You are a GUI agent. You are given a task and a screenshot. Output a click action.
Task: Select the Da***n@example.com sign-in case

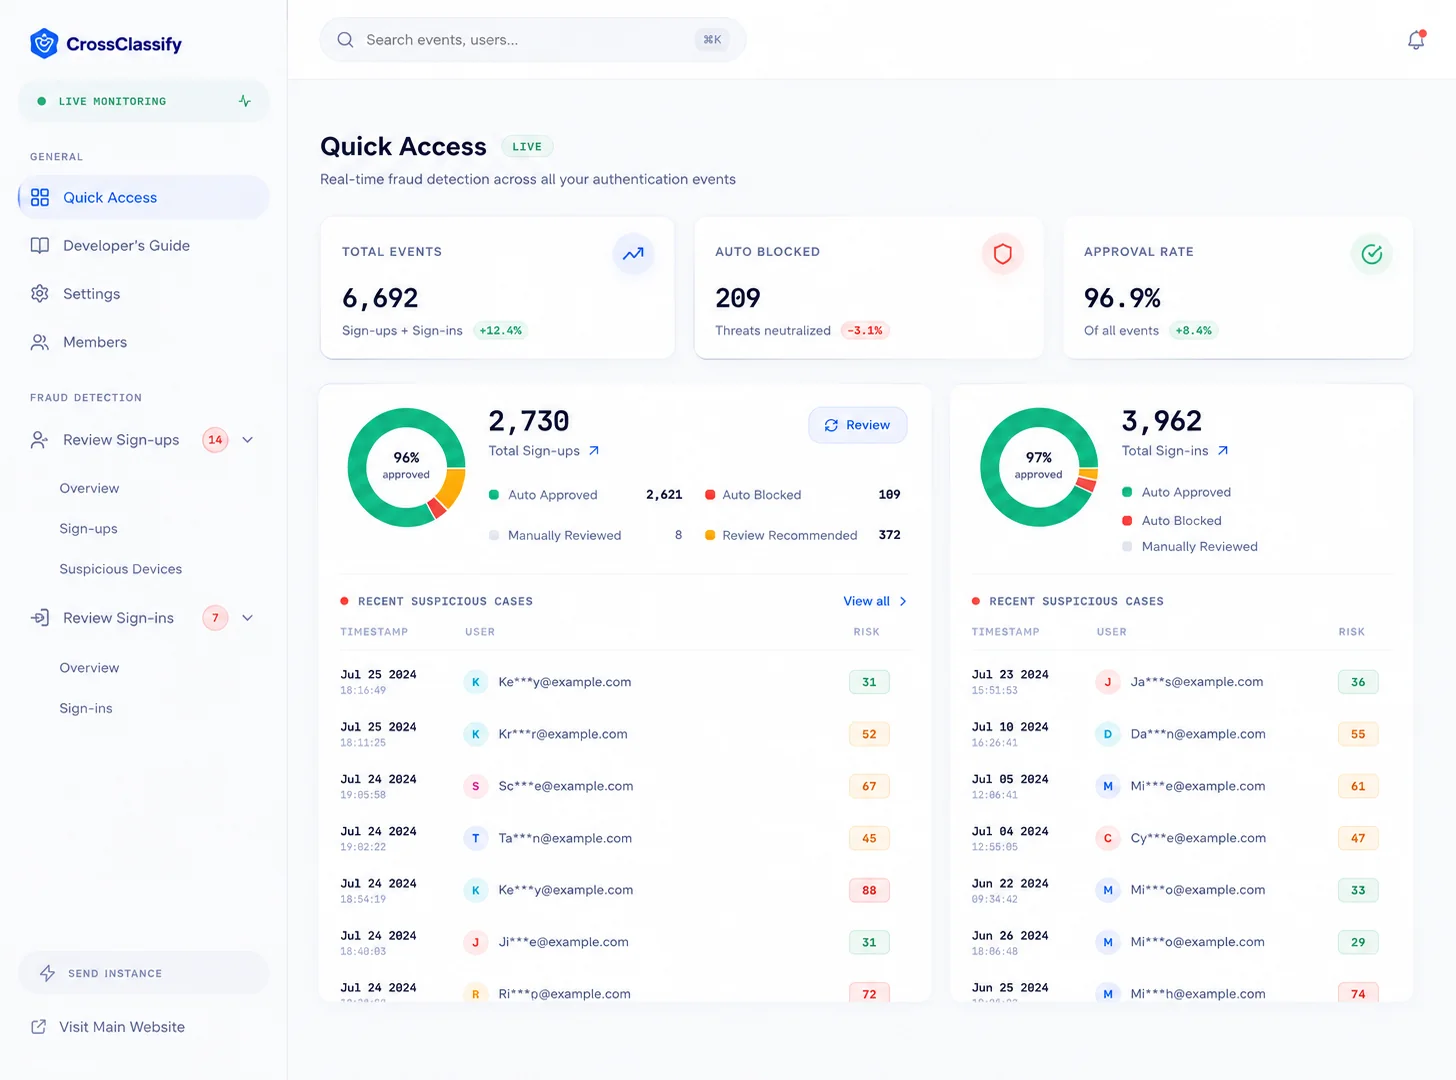[1182, 734]
